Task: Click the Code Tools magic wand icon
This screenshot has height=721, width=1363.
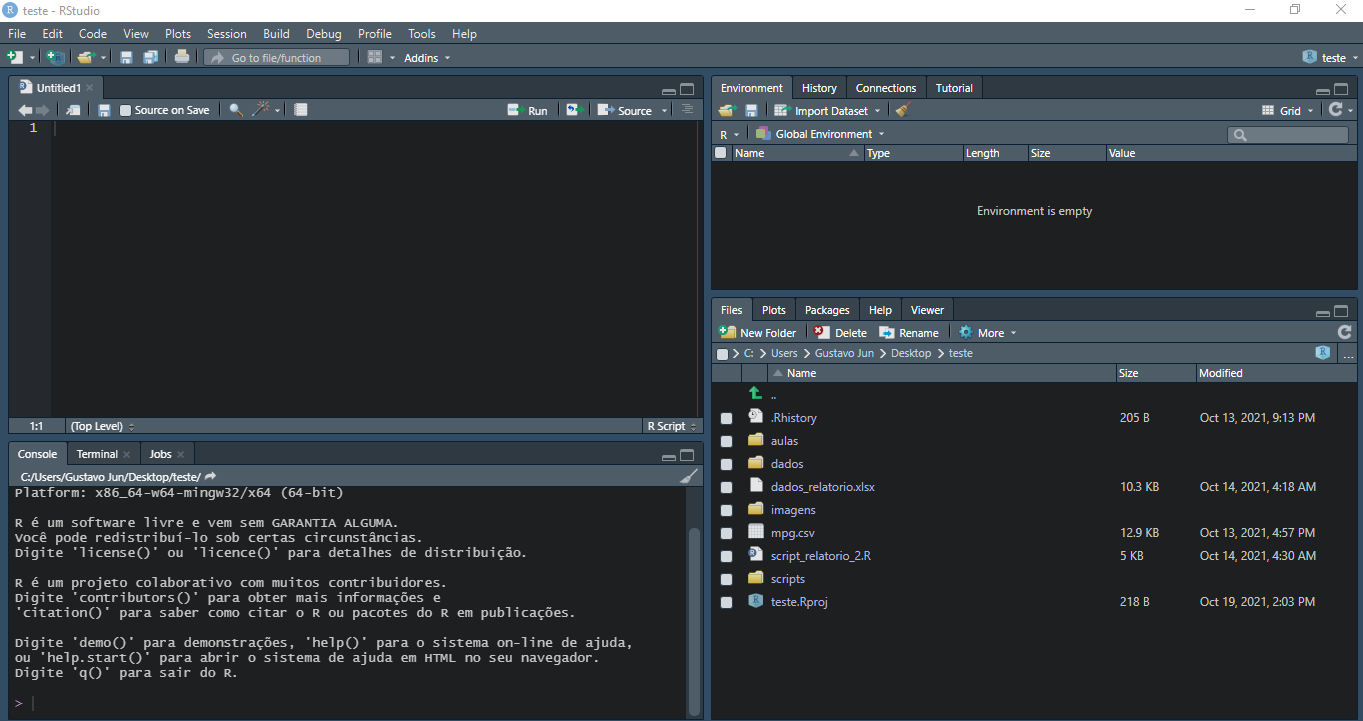Action: tap(261, 110)
